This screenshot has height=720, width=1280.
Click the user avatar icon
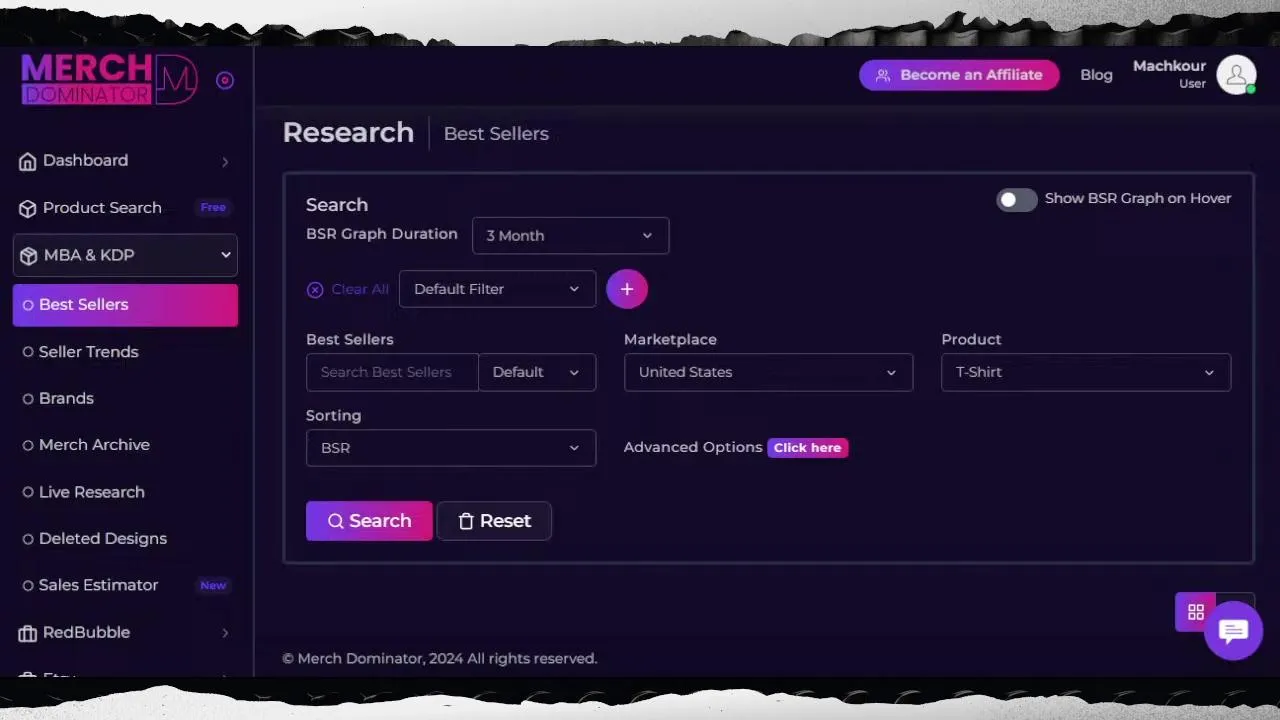(1236, 75)
